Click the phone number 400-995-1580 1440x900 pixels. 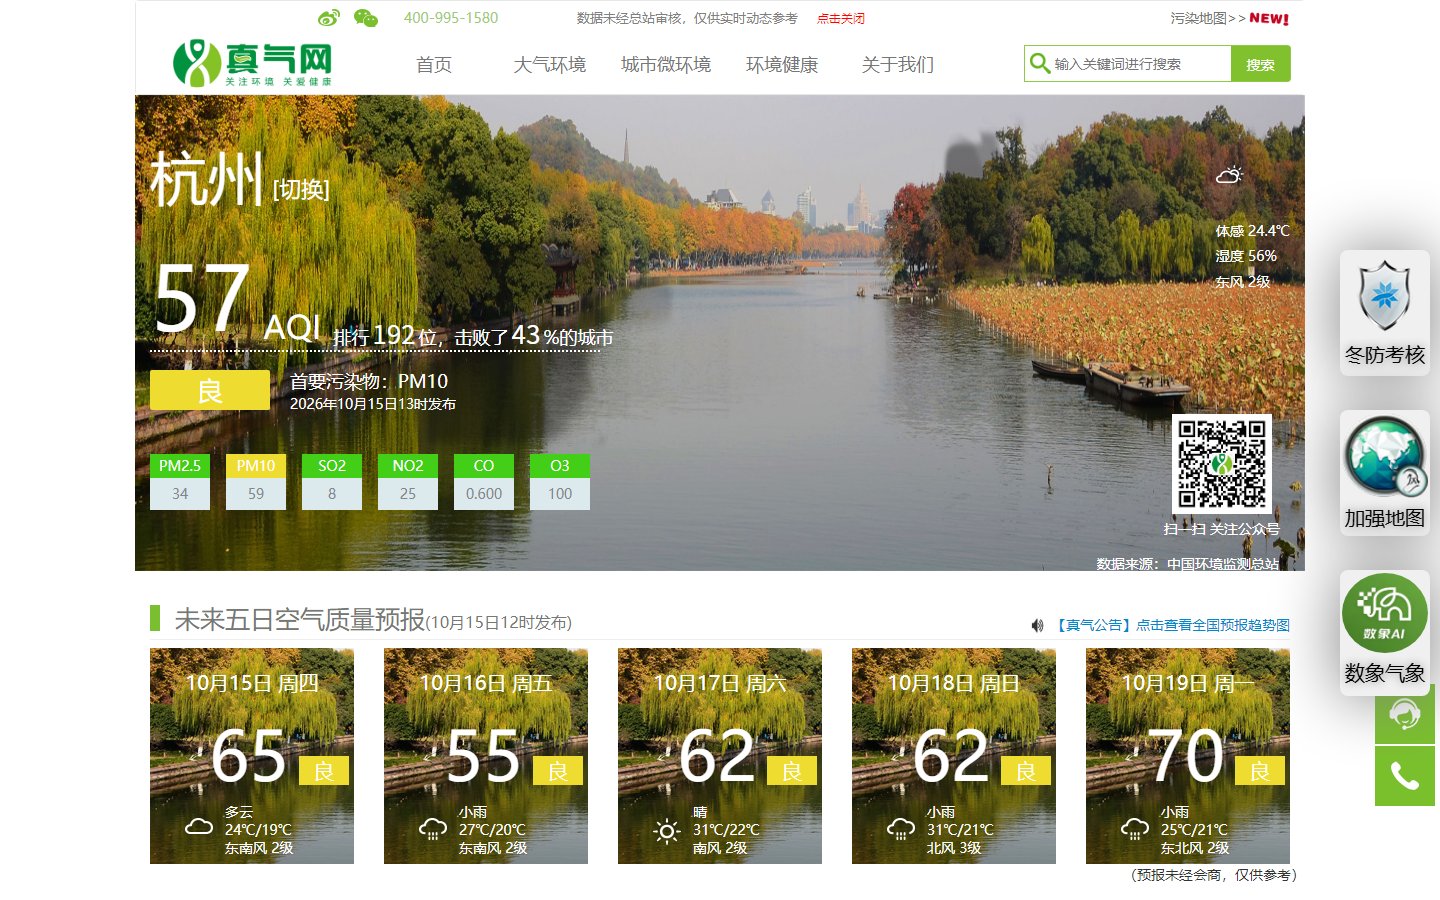(451, 18)
